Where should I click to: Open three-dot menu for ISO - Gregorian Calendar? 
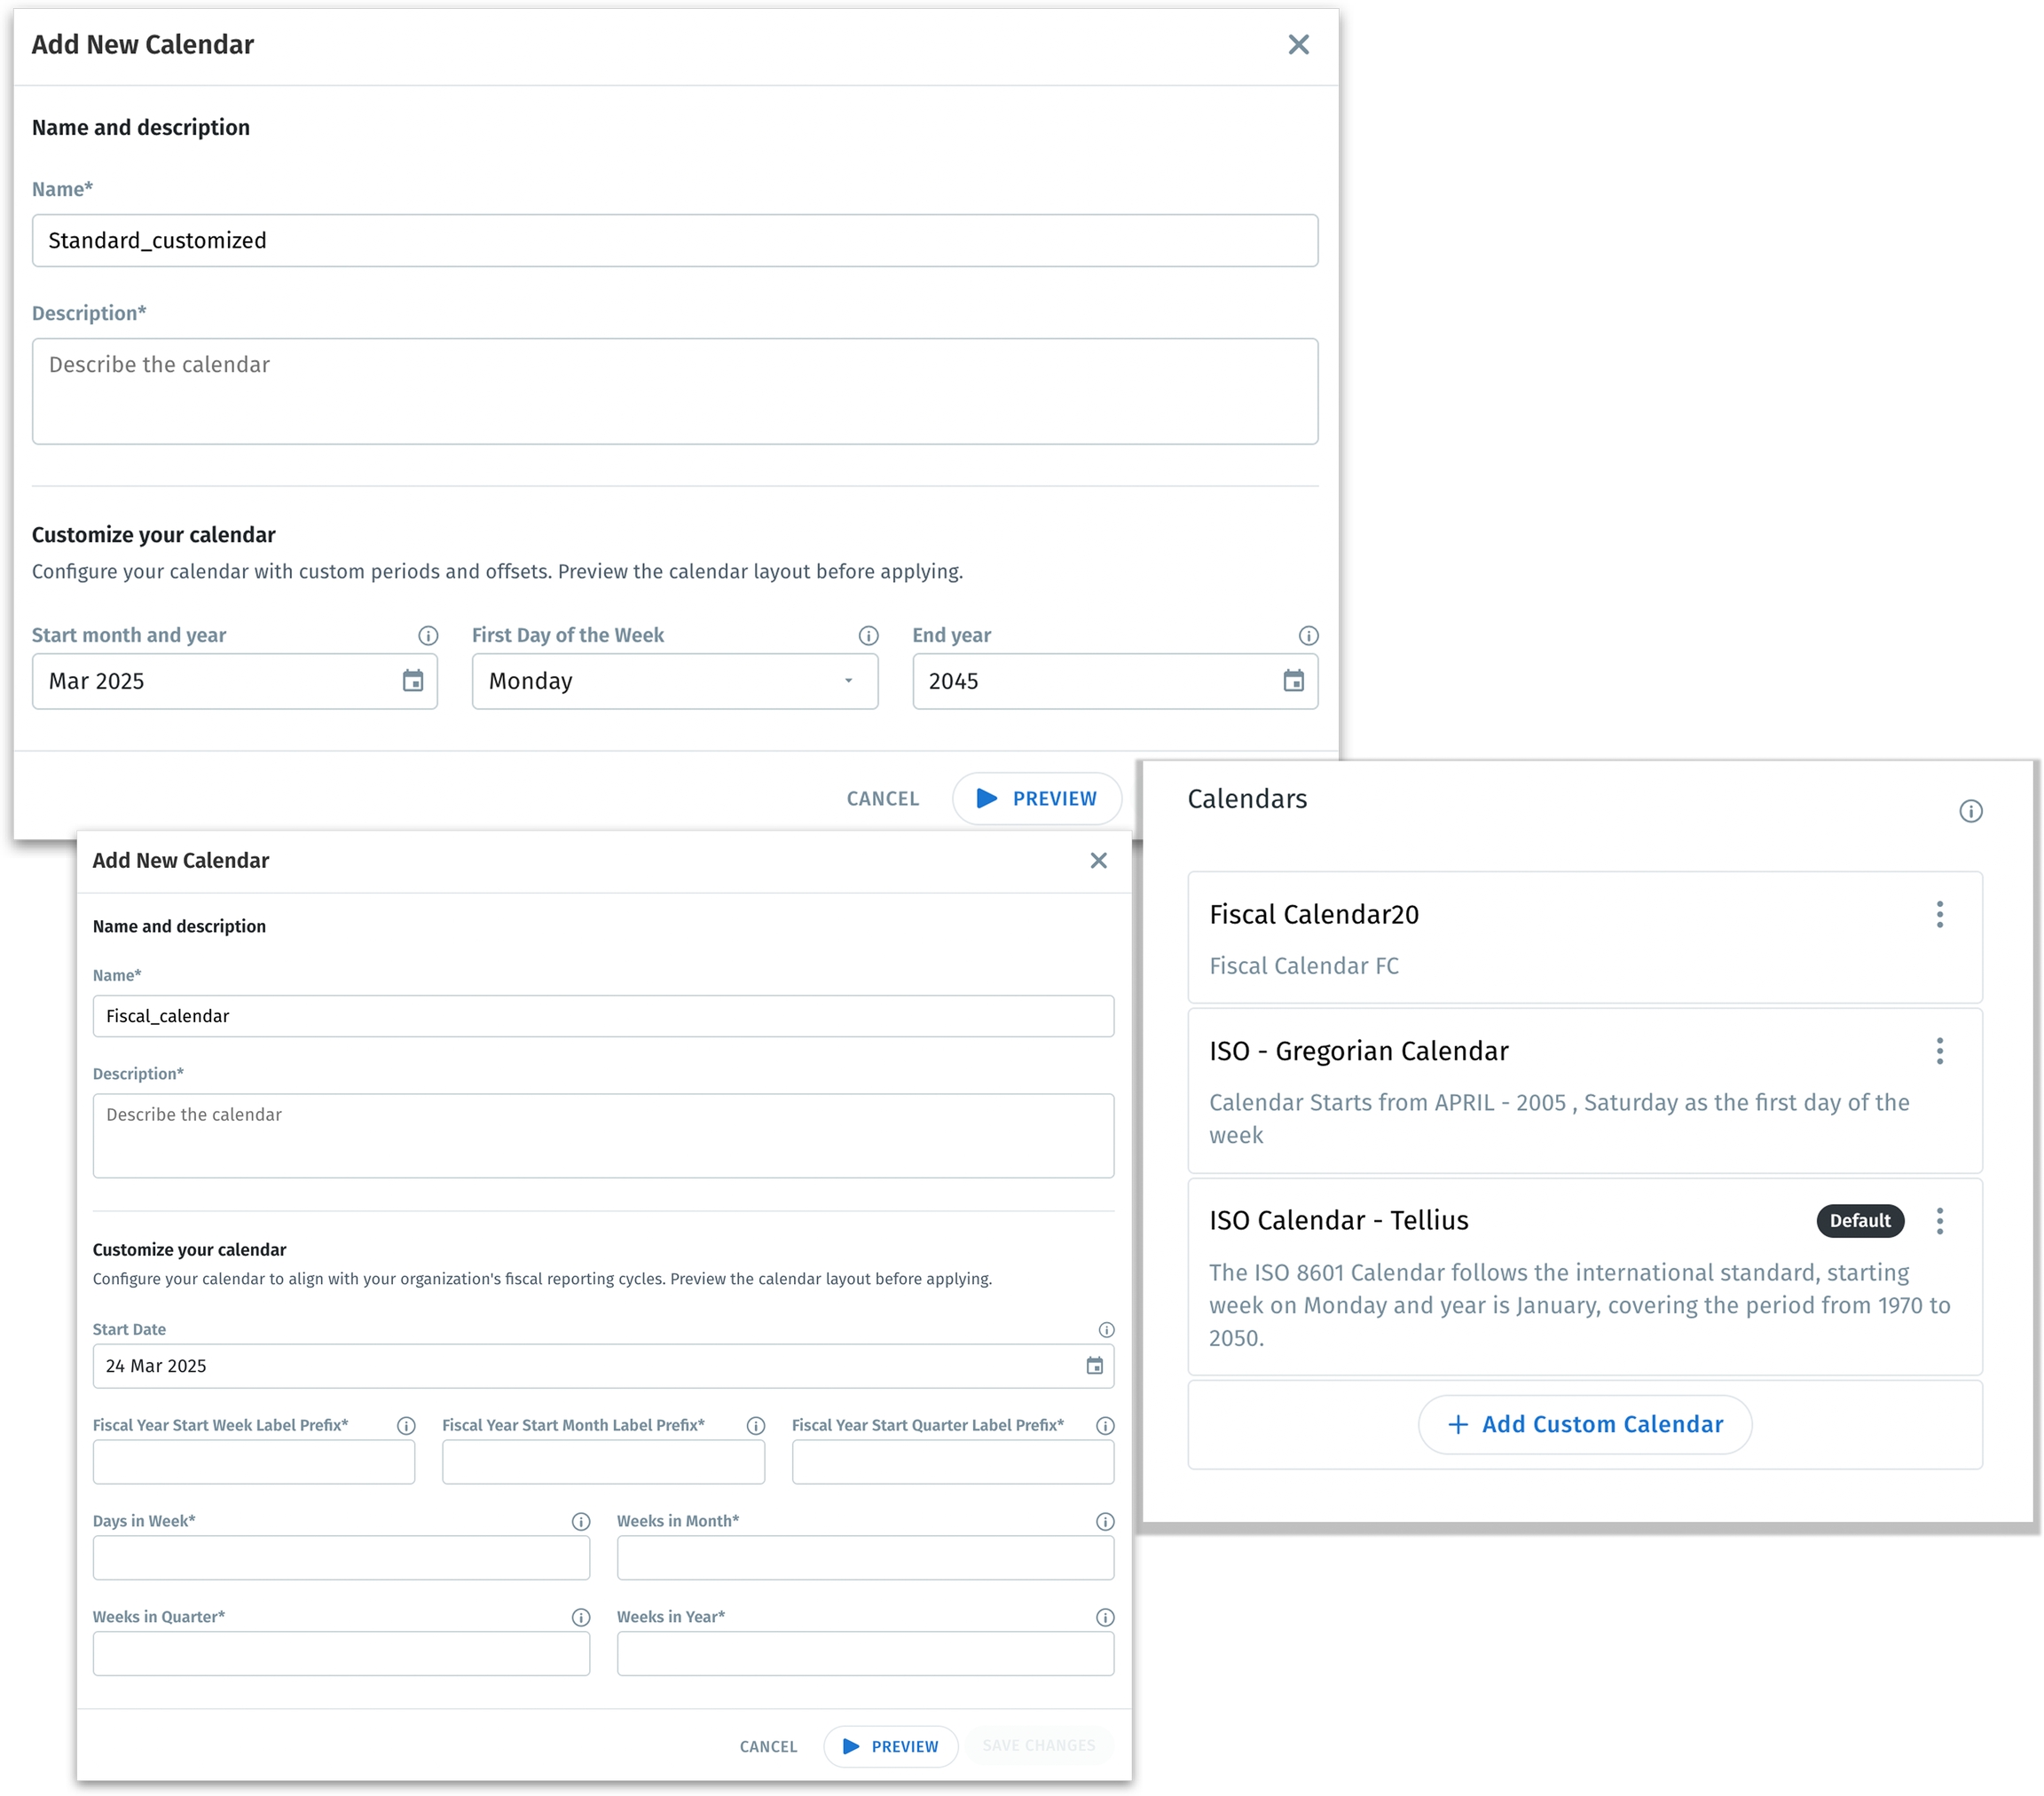1939,1051
